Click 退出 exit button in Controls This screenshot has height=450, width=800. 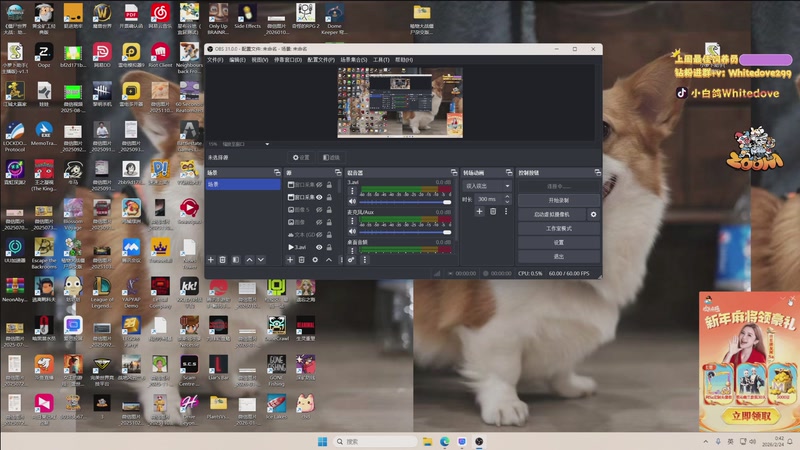(x=559, y=256)
